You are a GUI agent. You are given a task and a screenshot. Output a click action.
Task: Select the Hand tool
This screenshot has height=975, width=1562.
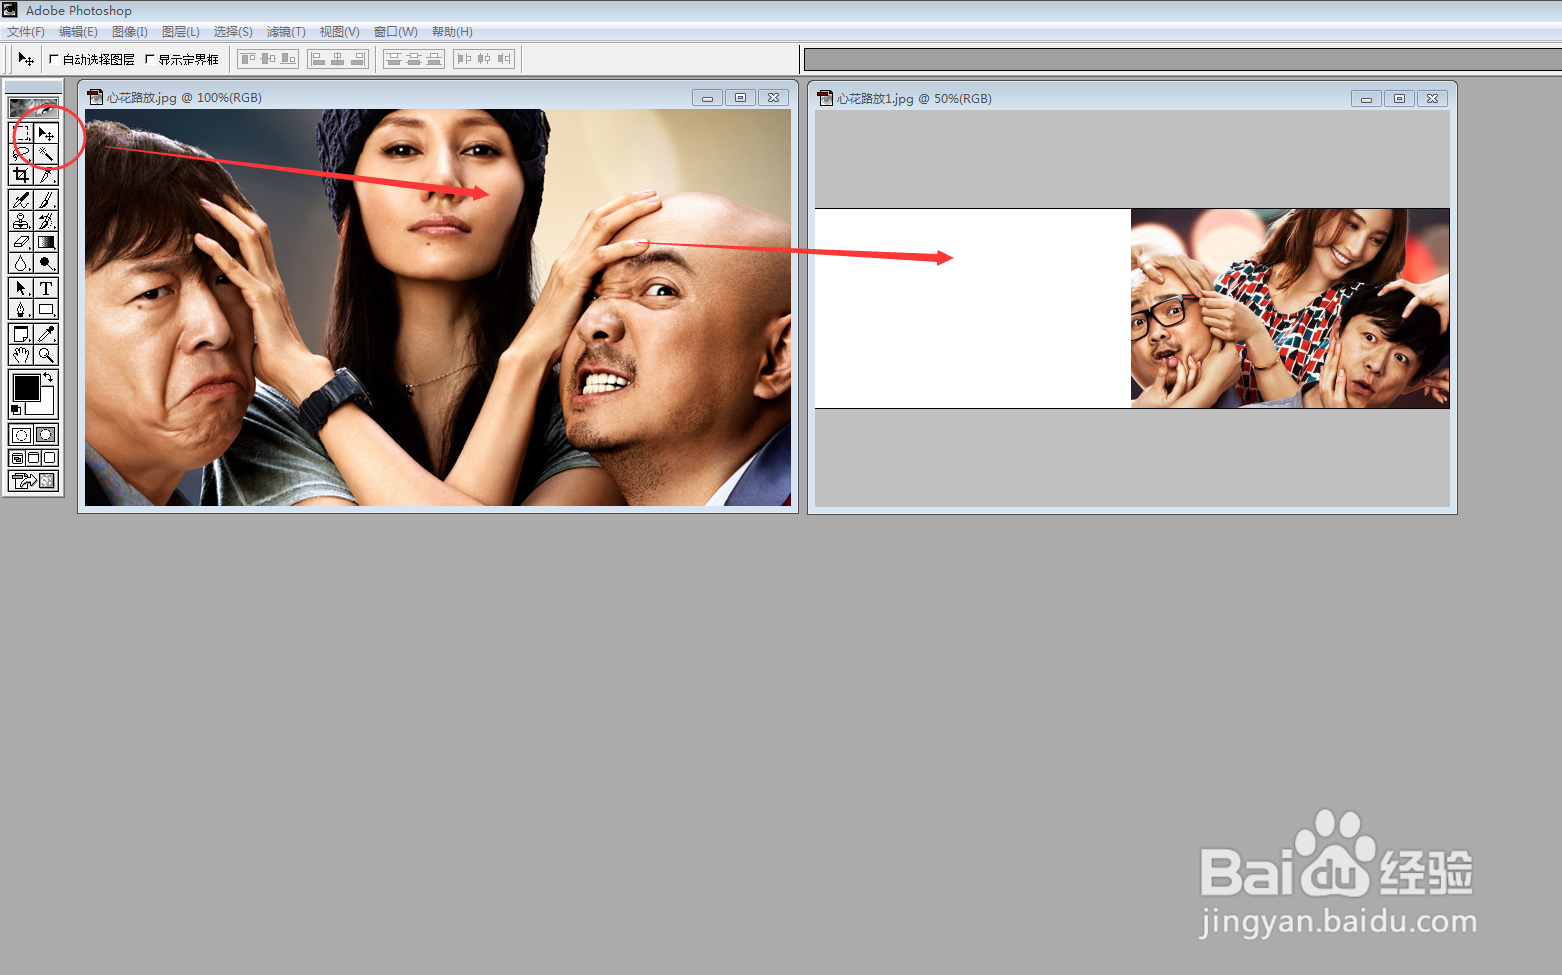21,355
